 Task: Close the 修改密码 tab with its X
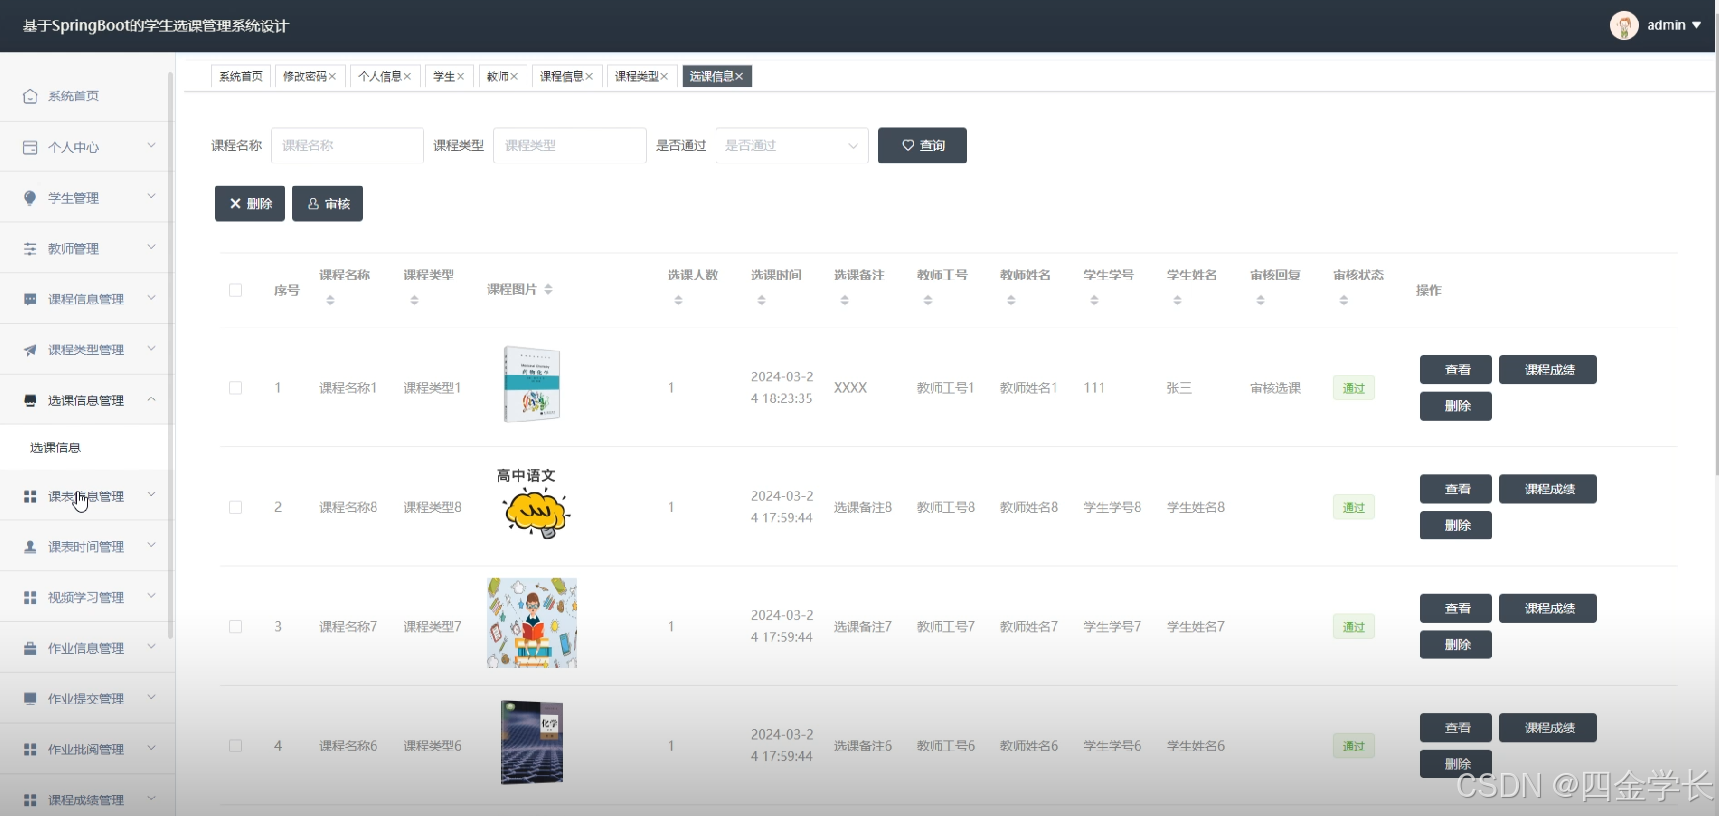pos(333,77)
